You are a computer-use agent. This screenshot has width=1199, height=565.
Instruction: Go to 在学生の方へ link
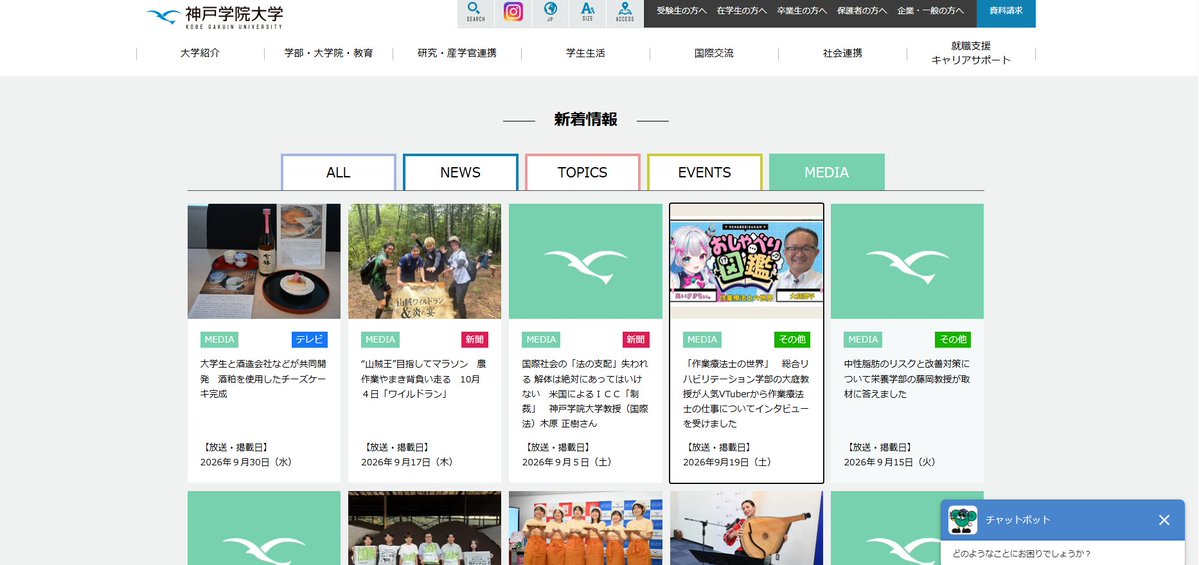(742, 11)
